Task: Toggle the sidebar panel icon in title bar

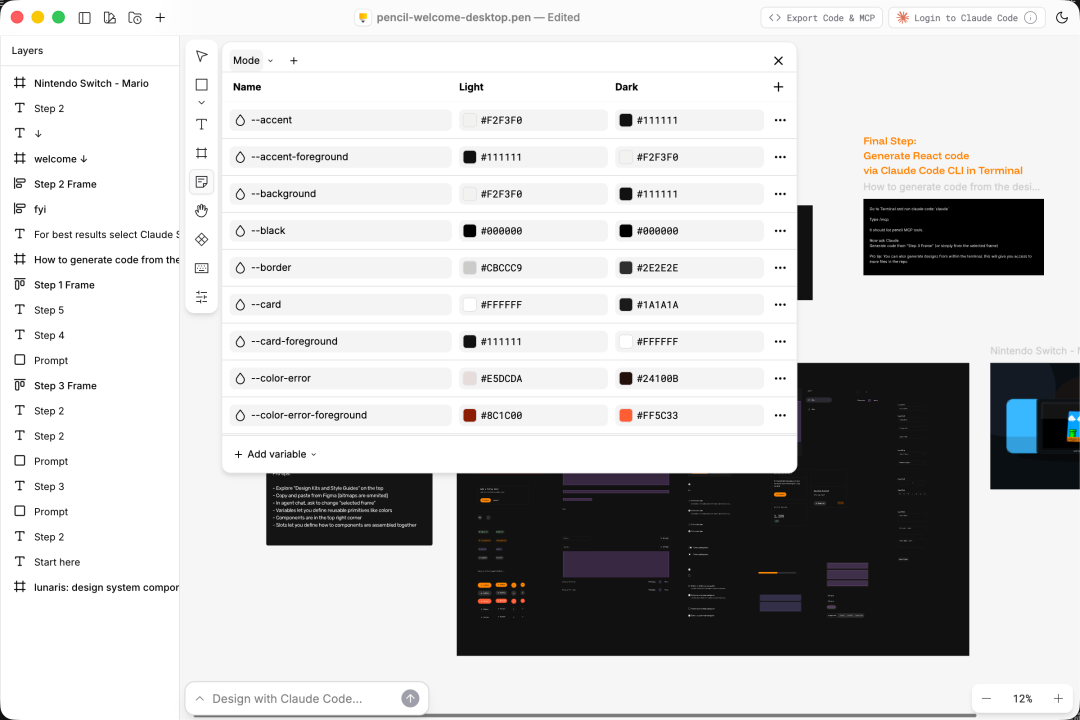Action: click(x=84, y=18)
